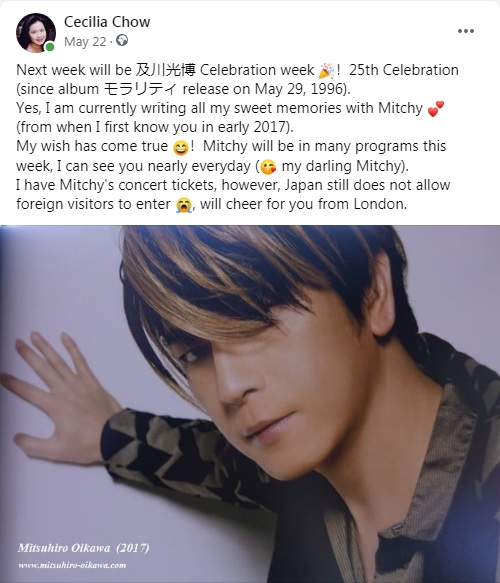Click the crying face emoji
The image size is (500, 583).
184,204
